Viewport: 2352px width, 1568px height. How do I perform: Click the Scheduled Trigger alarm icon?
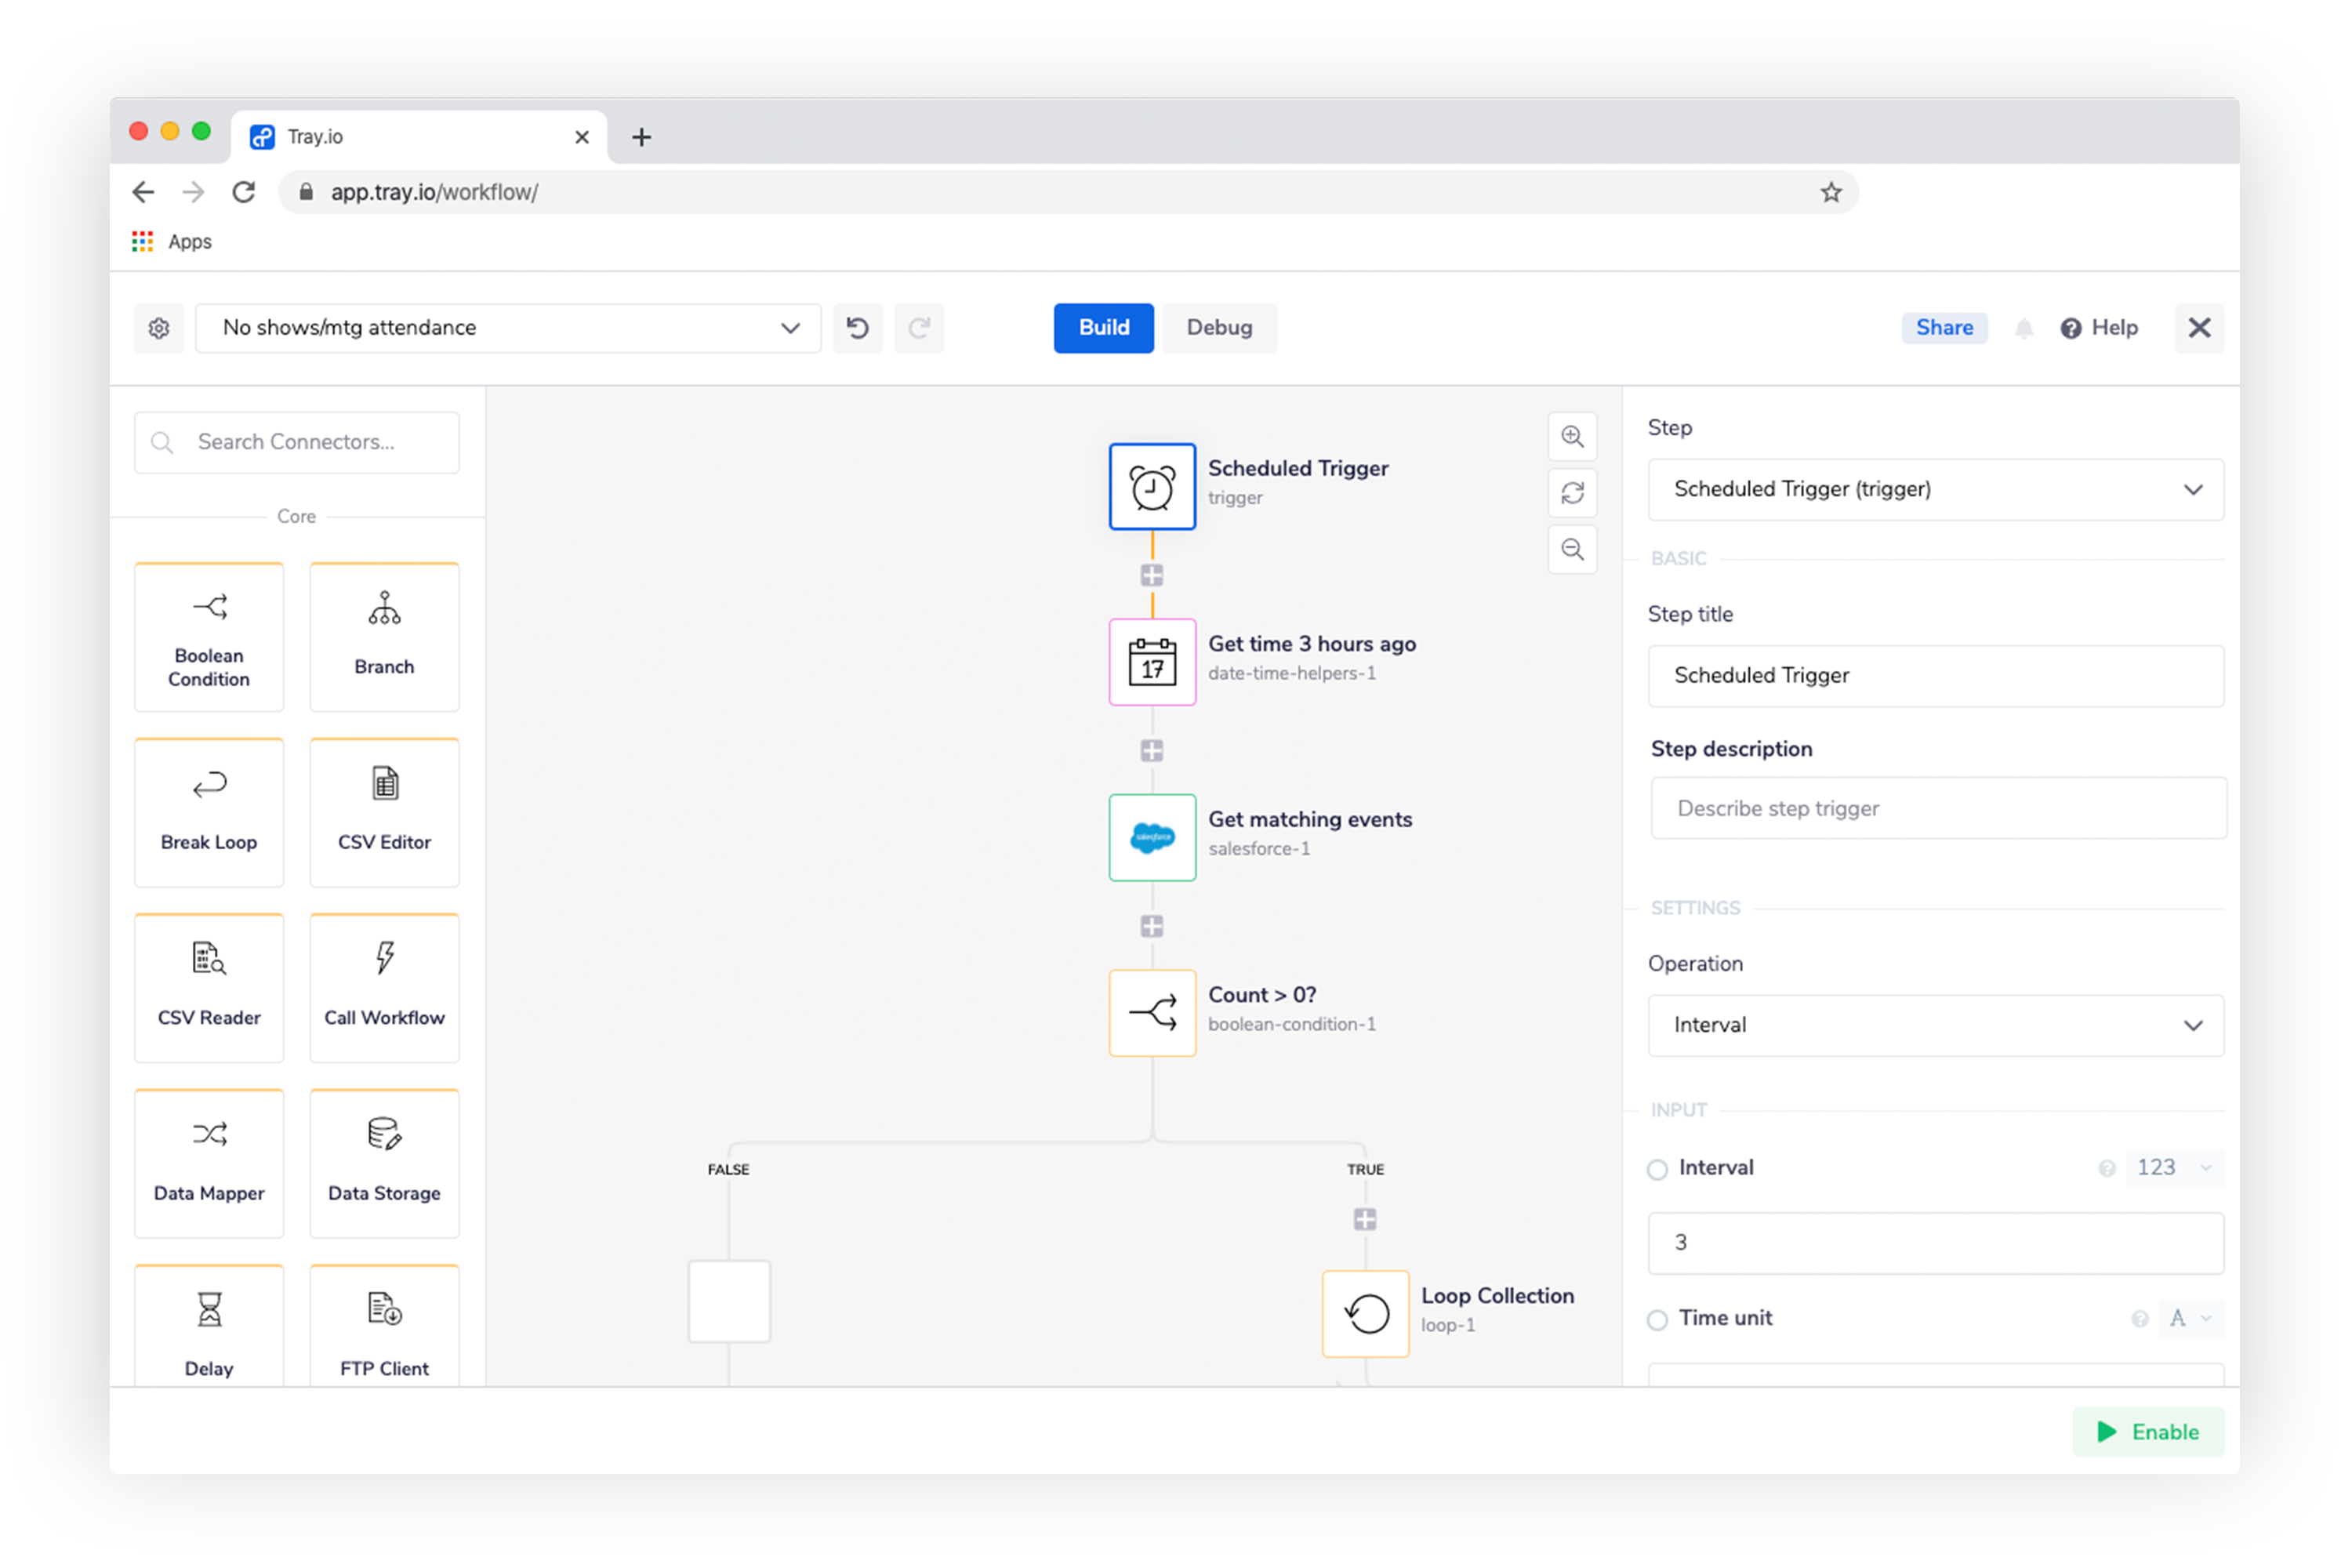(1150, 483)
